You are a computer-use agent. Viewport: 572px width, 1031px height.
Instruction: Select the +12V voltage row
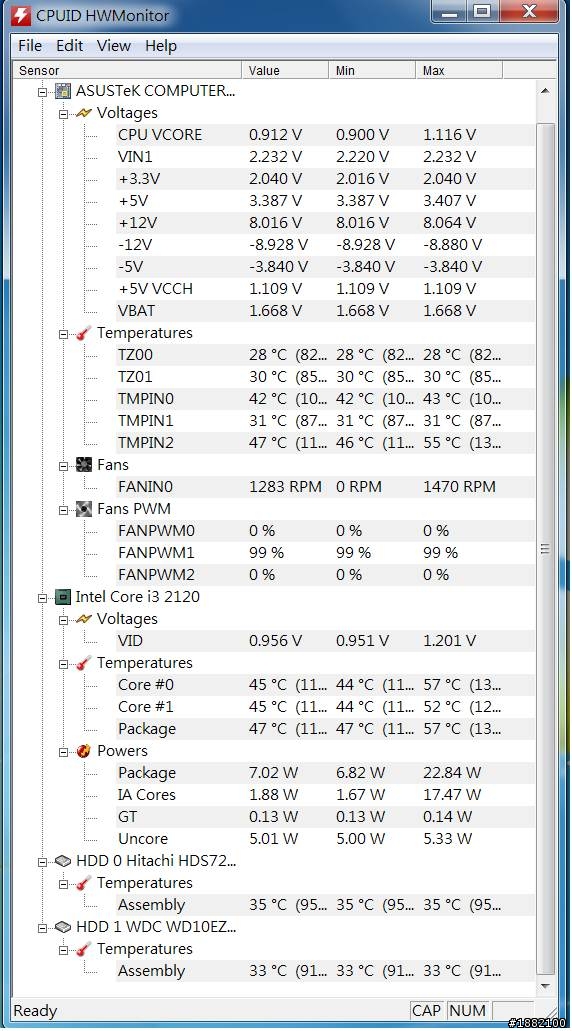[x=325, y=223]
